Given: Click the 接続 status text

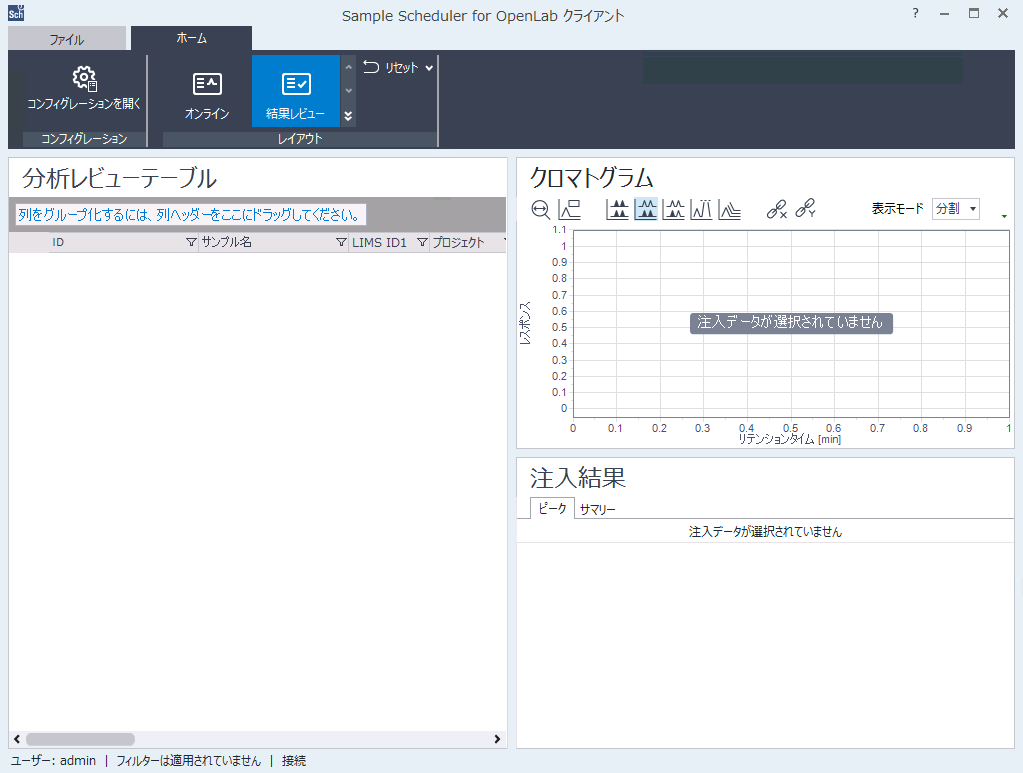Looking at the screenshot, I should (x=294, y=761).
